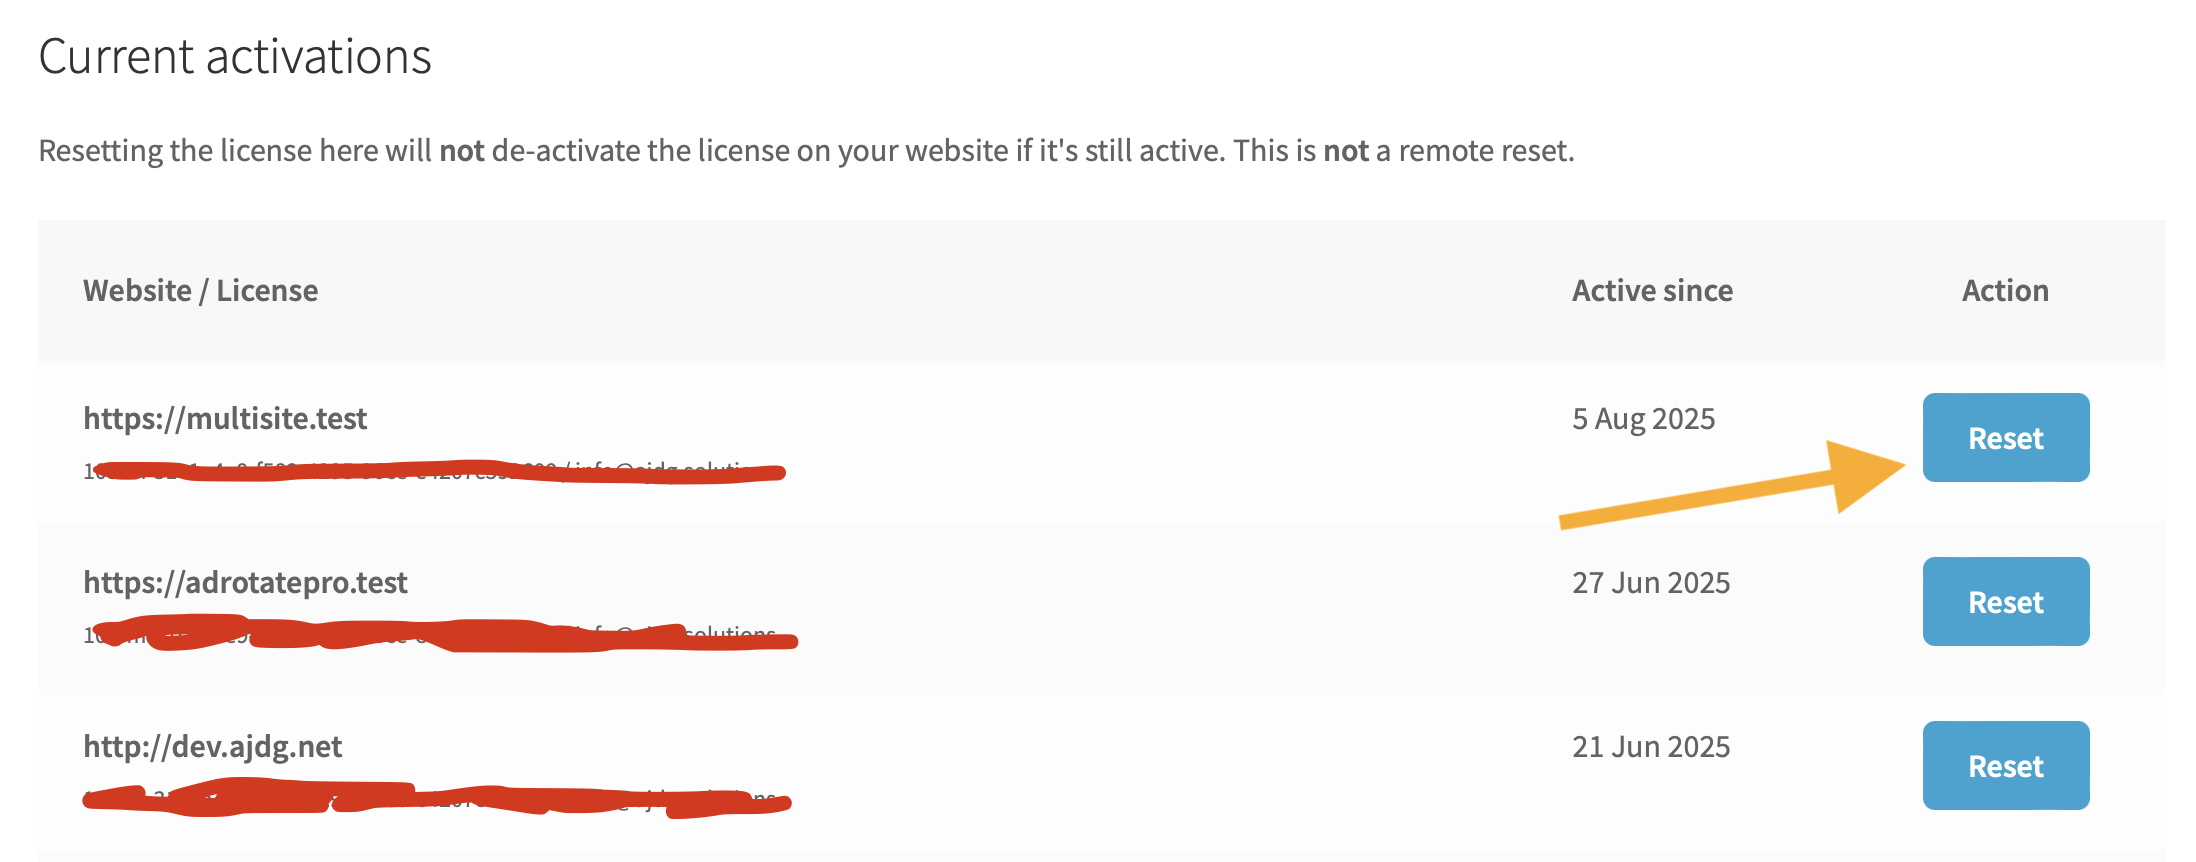
Task: Select the 27 Jun 2025 activation date
Action: (1651, 582)
